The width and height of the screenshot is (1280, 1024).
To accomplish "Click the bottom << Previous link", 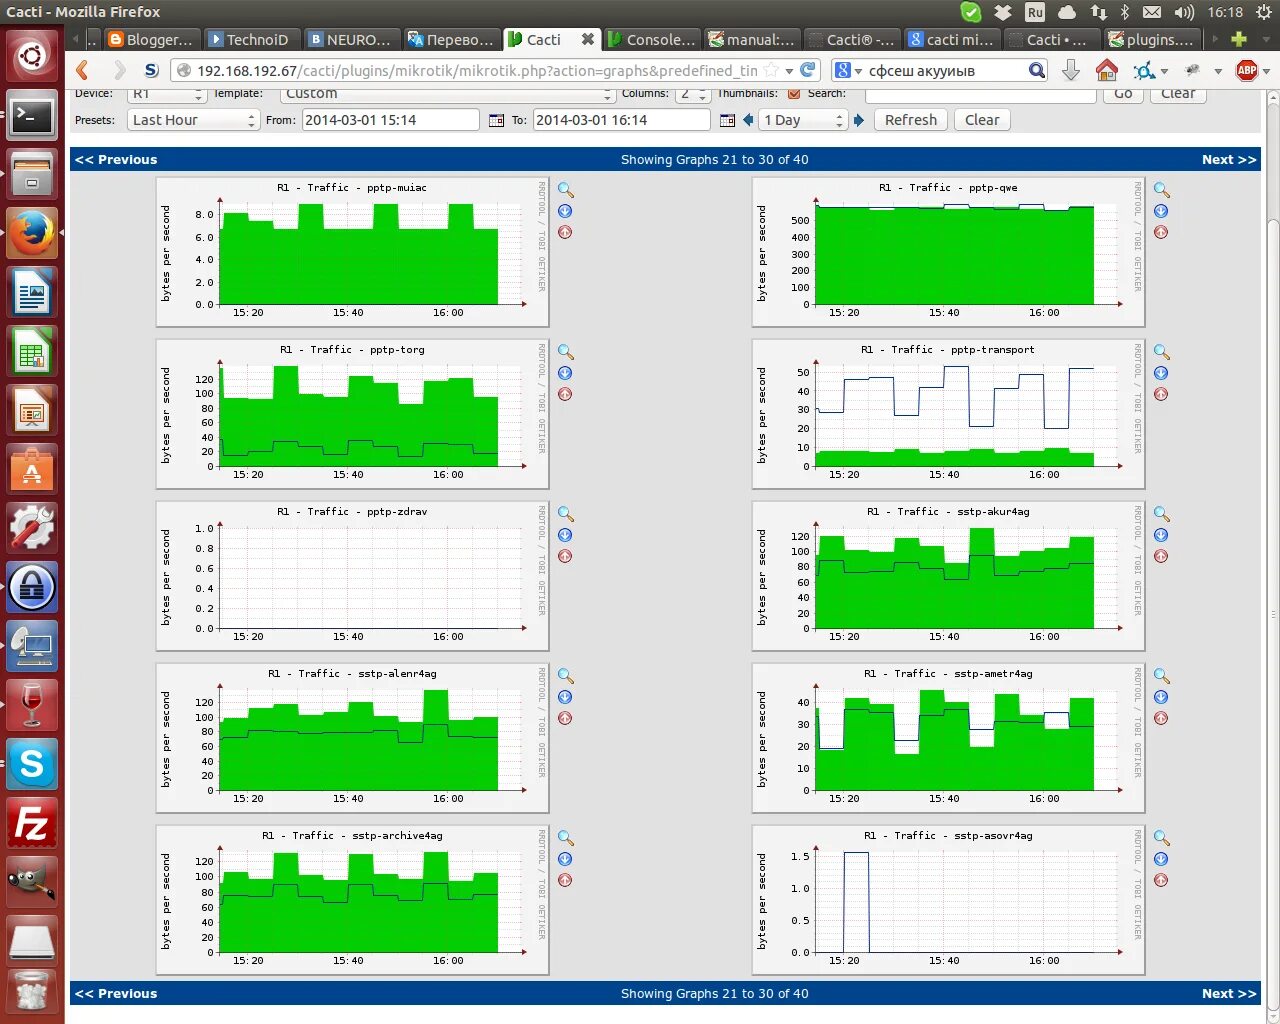I will click(116, 993).
